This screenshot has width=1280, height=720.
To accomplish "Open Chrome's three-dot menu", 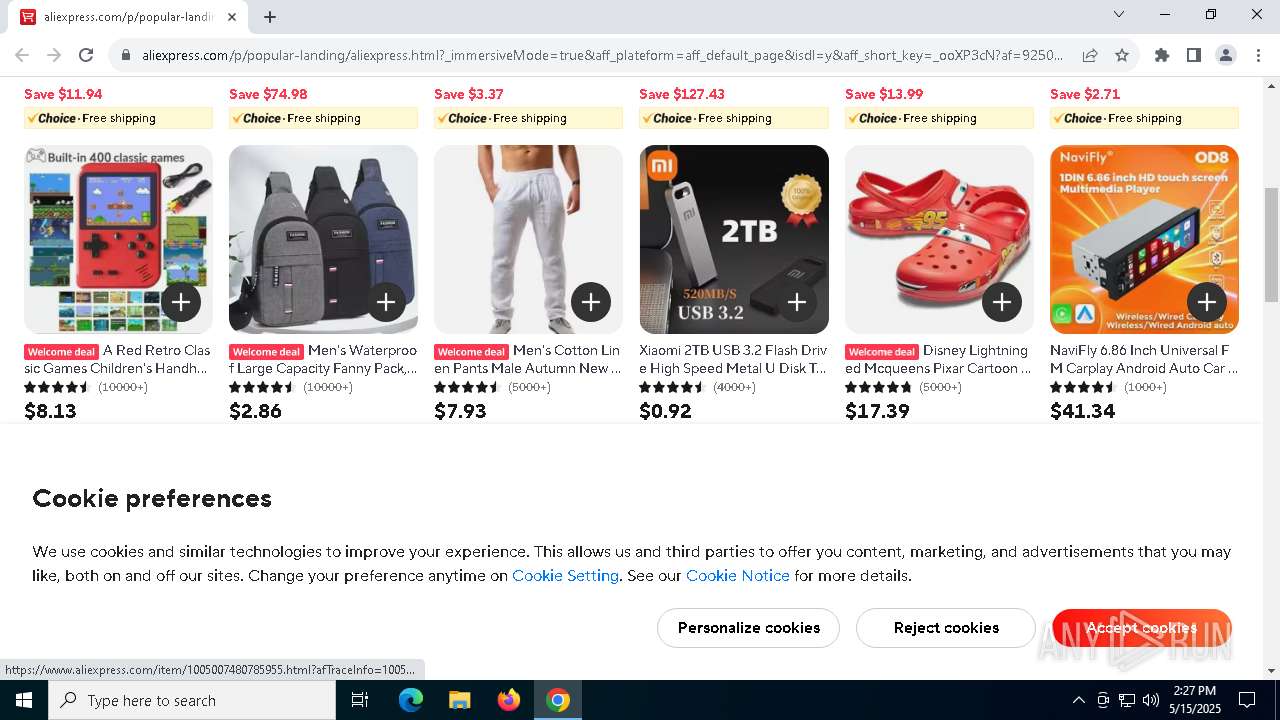I will point(1258,55).
